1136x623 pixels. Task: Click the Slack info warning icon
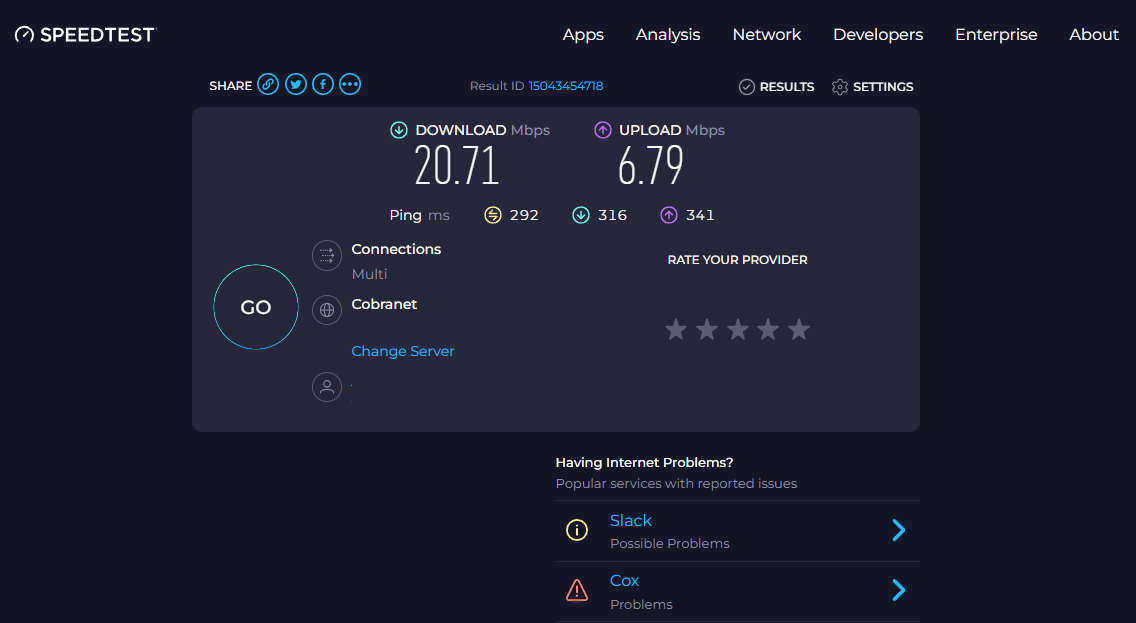pyautogui.click(x=577, y=531)
